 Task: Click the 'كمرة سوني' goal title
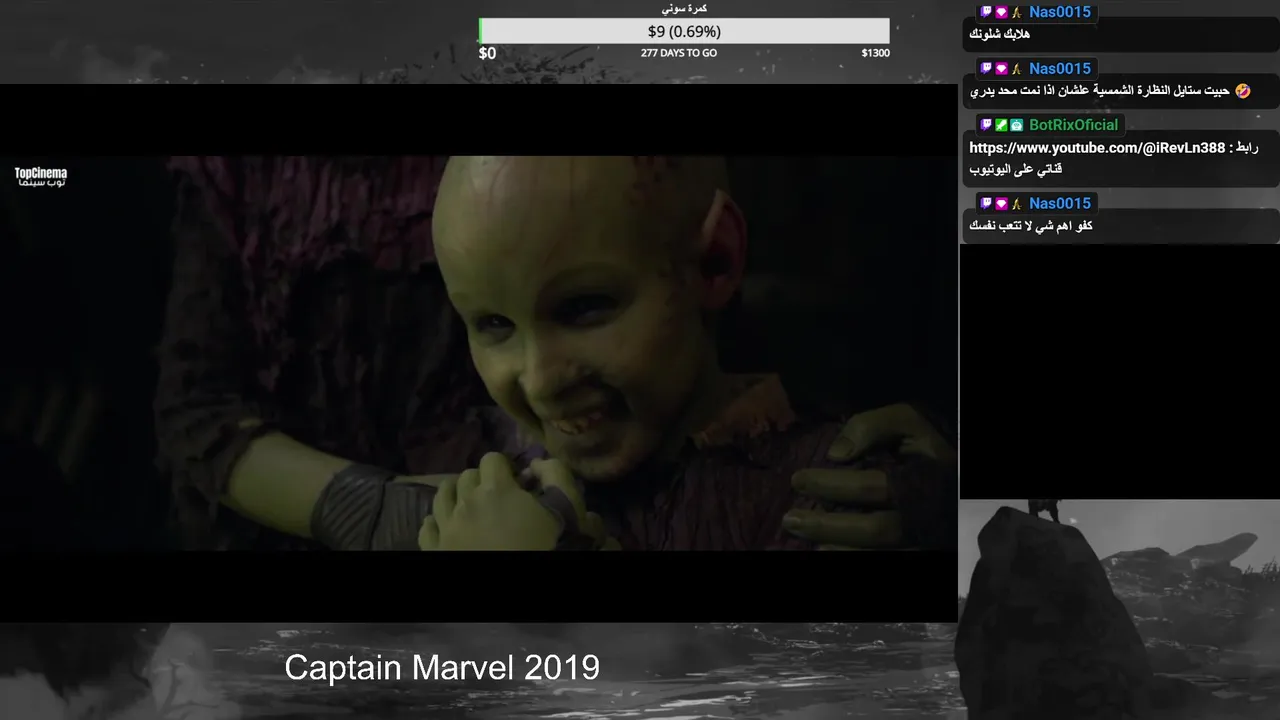click(x=684, y=8)
